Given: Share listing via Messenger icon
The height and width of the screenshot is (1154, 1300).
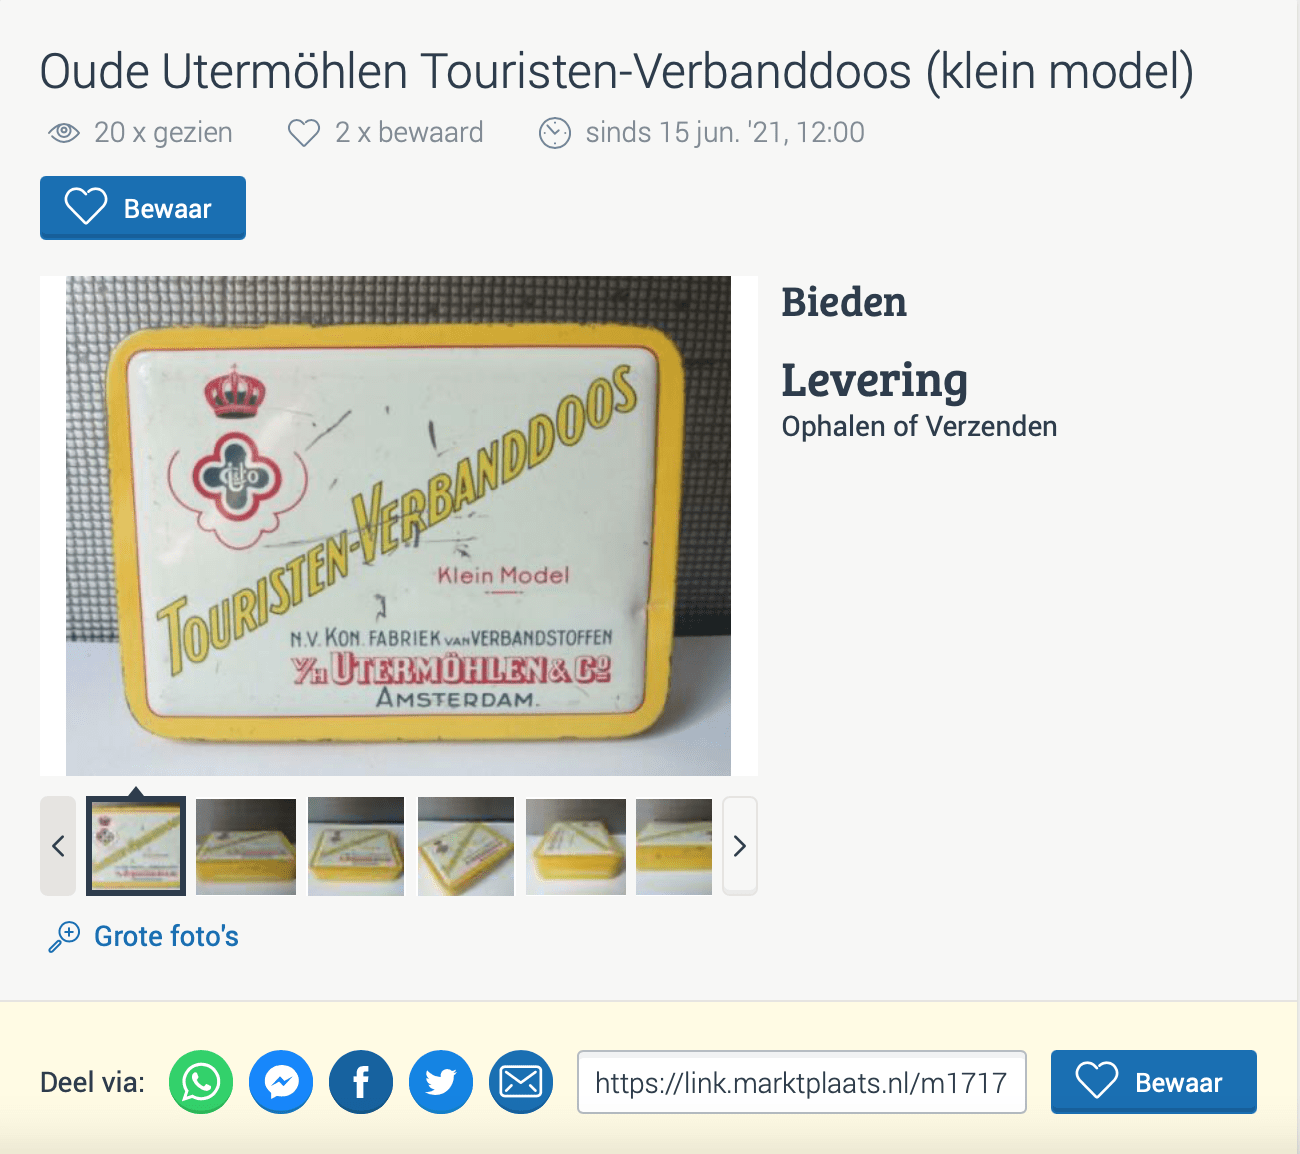Looking at the screenshot, I should tap(281, 1082).
